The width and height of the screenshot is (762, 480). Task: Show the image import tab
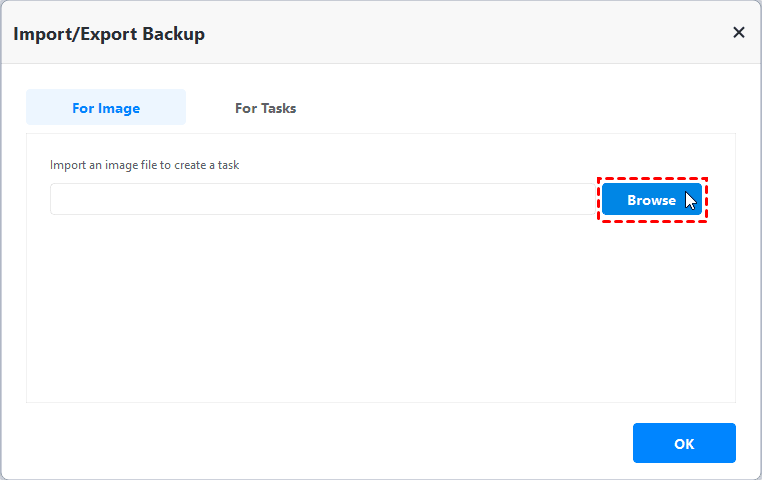(106, 108)
